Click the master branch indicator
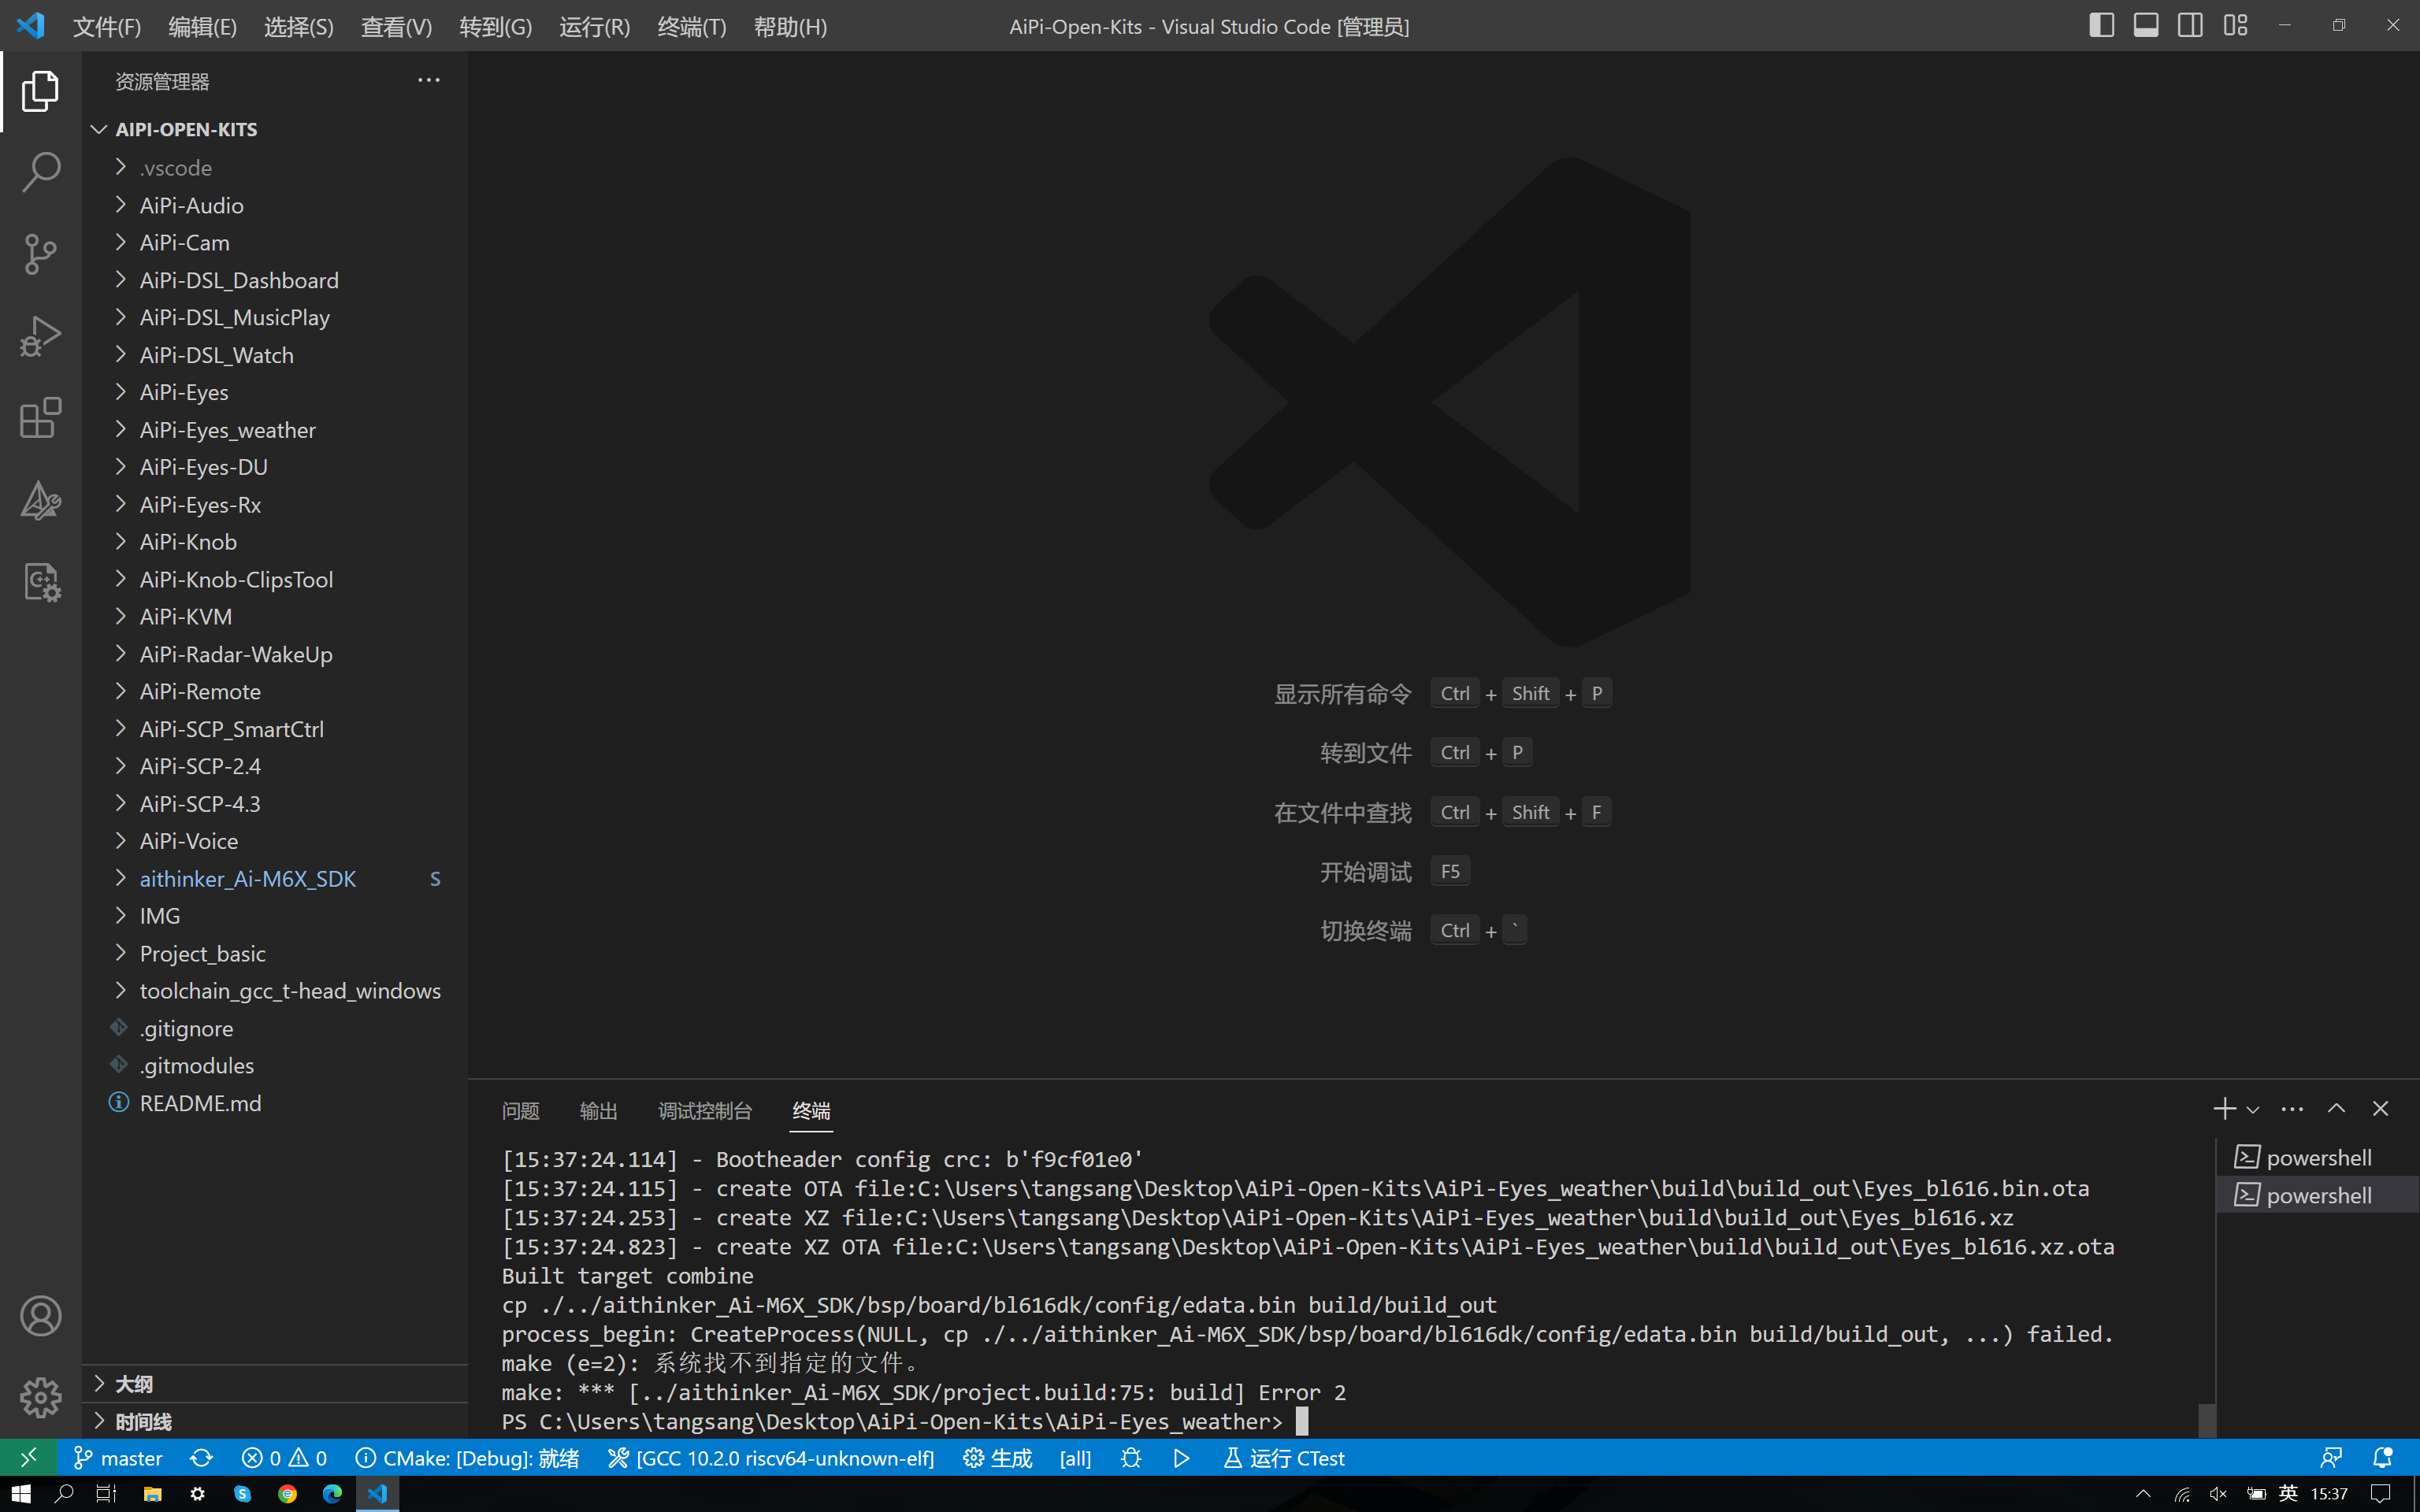This screenshot has width=2420, height=1512. (x=118, y=1458)
